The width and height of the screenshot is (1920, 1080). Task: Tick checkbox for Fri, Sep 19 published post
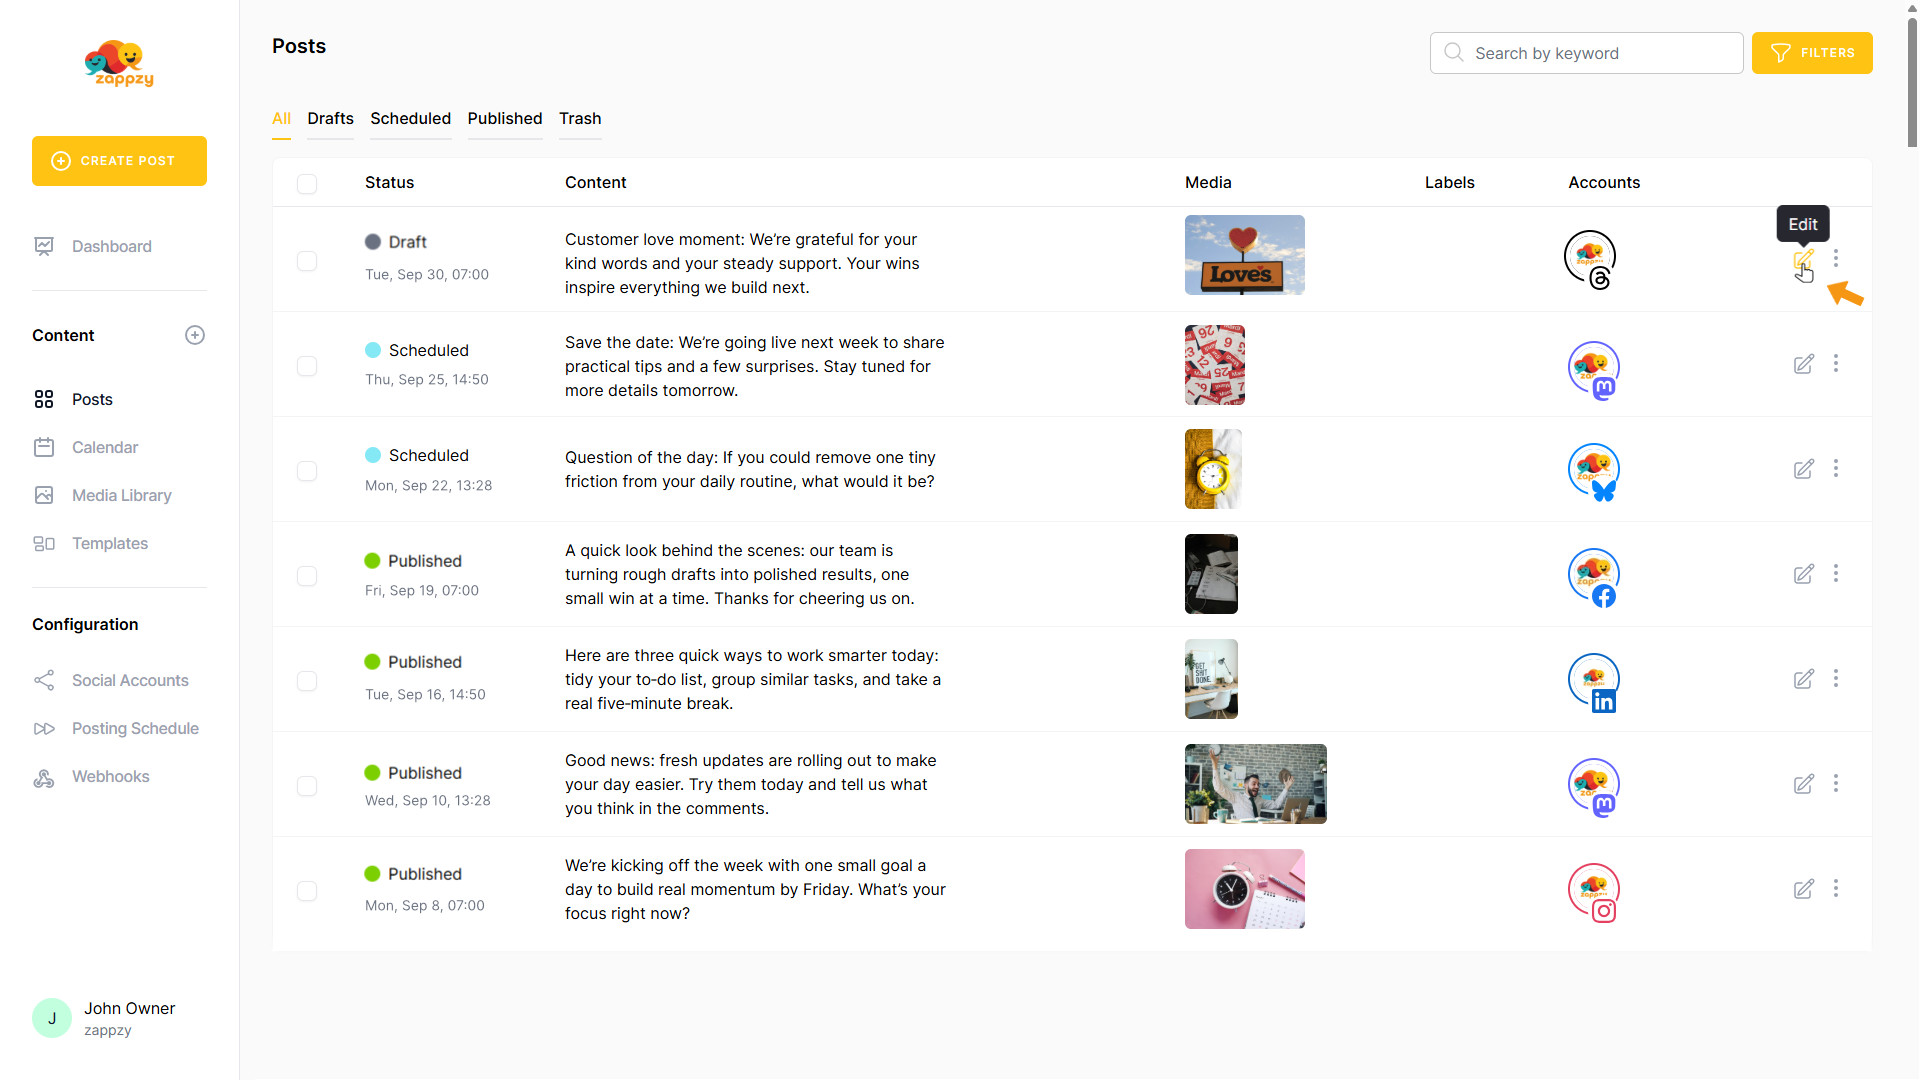click(307, 575)
